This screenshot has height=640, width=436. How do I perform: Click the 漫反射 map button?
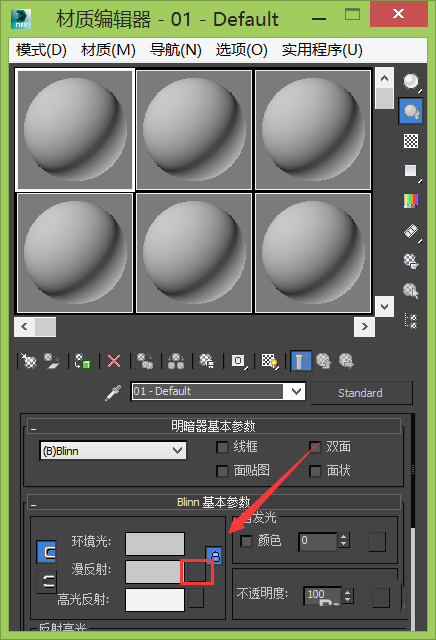point(196,571)
